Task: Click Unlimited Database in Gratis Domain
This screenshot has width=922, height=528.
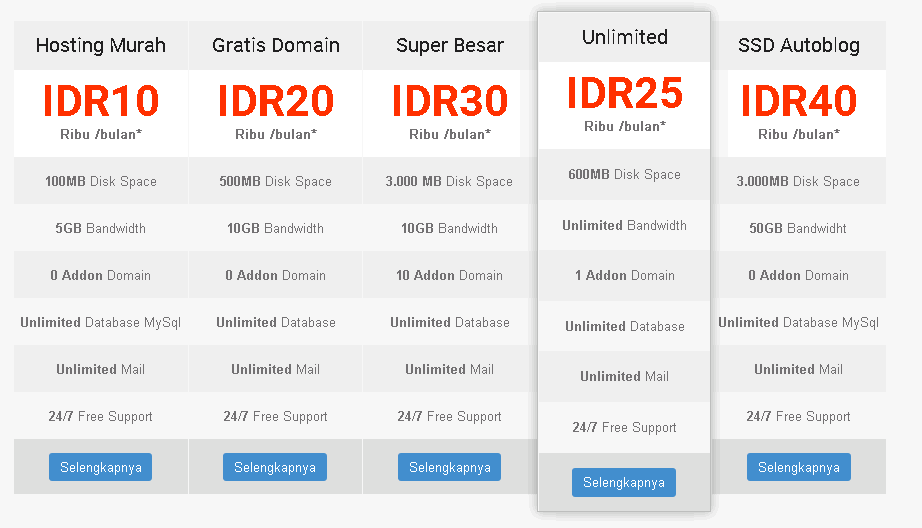Action: [x=276, y=322]
